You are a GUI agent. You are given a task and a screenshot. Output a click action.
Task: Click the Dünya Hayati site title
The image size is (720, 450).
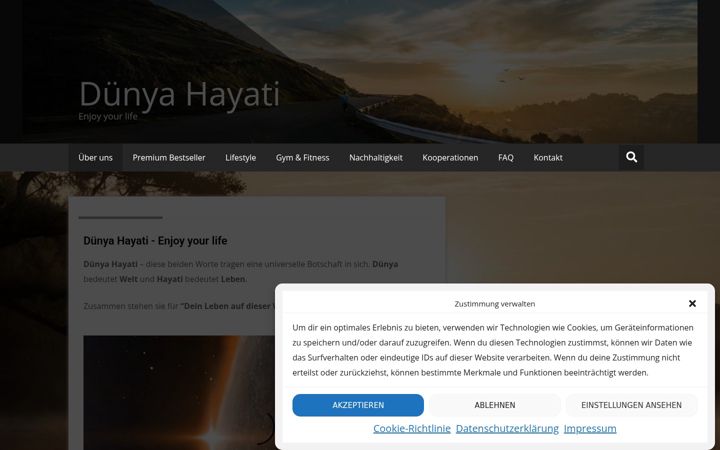[180, 94]
